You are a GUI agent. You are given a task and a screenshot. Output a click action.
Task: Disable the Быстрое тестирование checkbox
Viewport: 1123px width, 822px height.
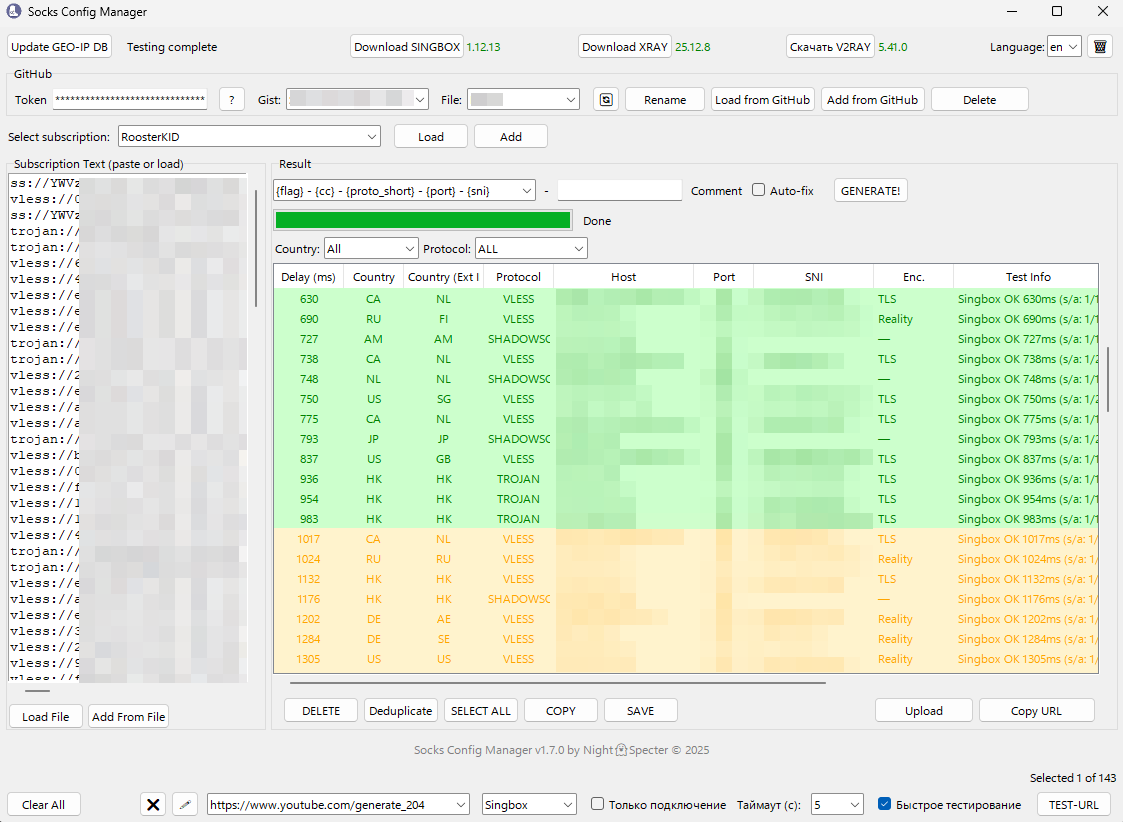884,802
